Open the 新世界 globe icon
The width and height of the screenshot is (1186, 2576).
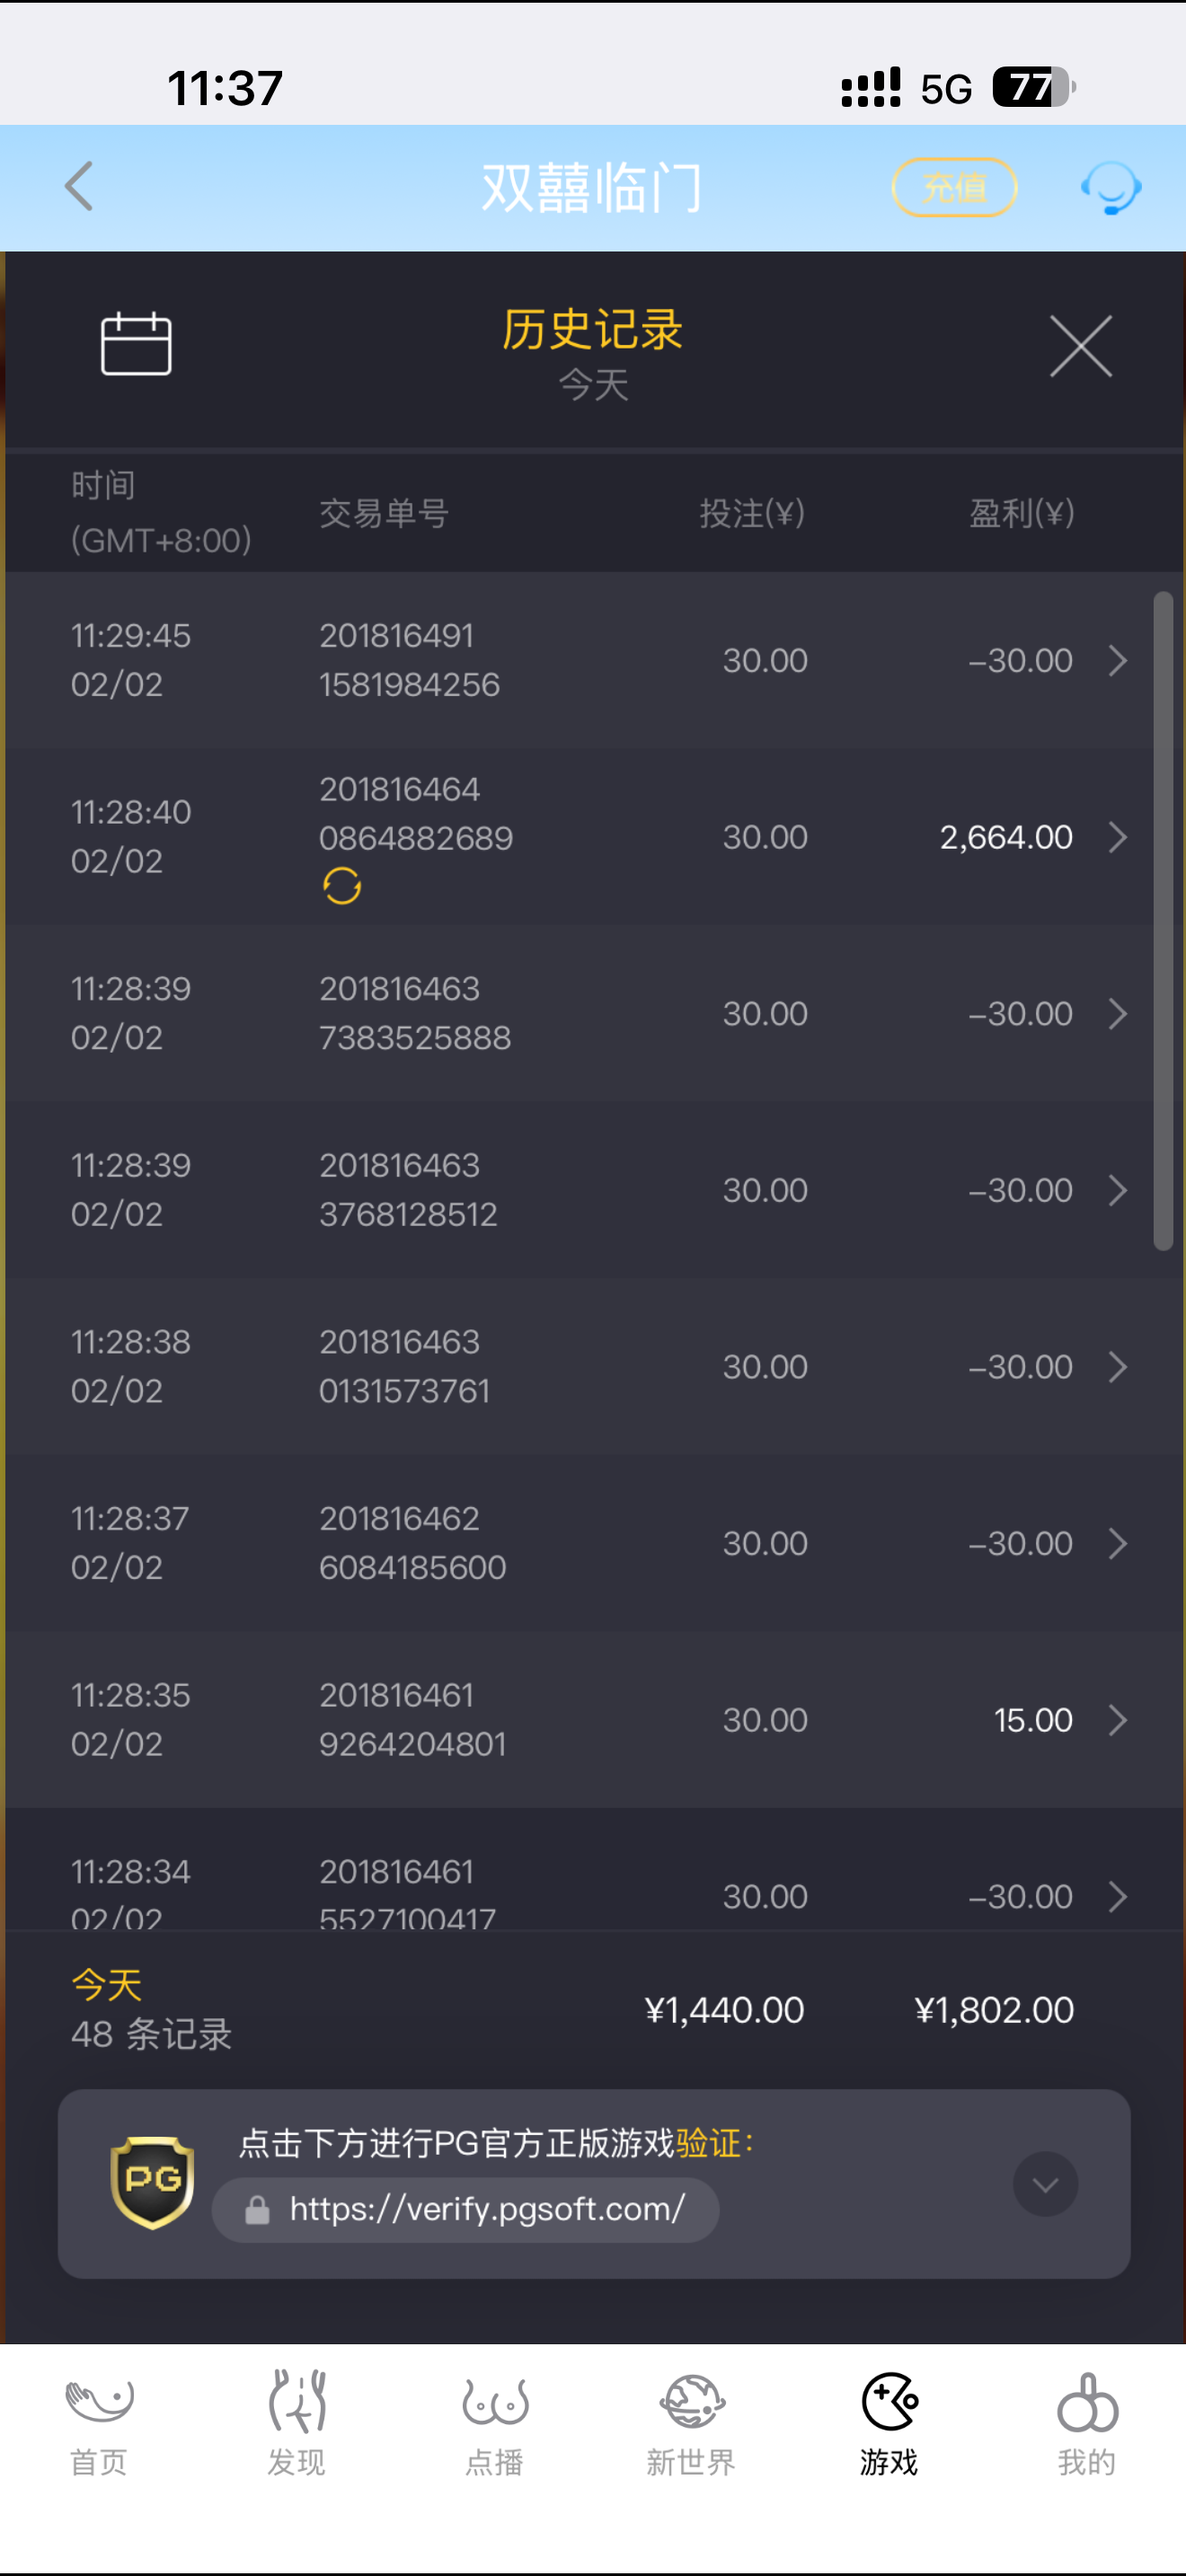pos(691,2403)
